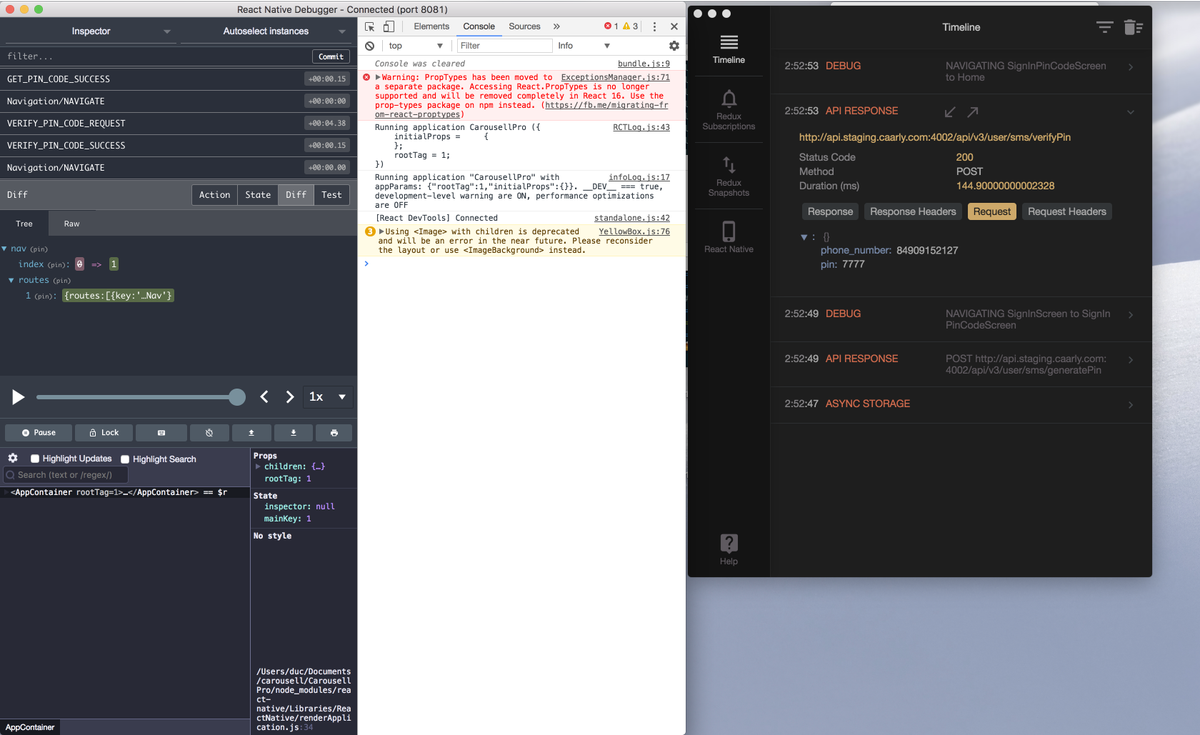Click the red error count badge in DevTools
1200x735 pixels.
(x=611, y=26)
